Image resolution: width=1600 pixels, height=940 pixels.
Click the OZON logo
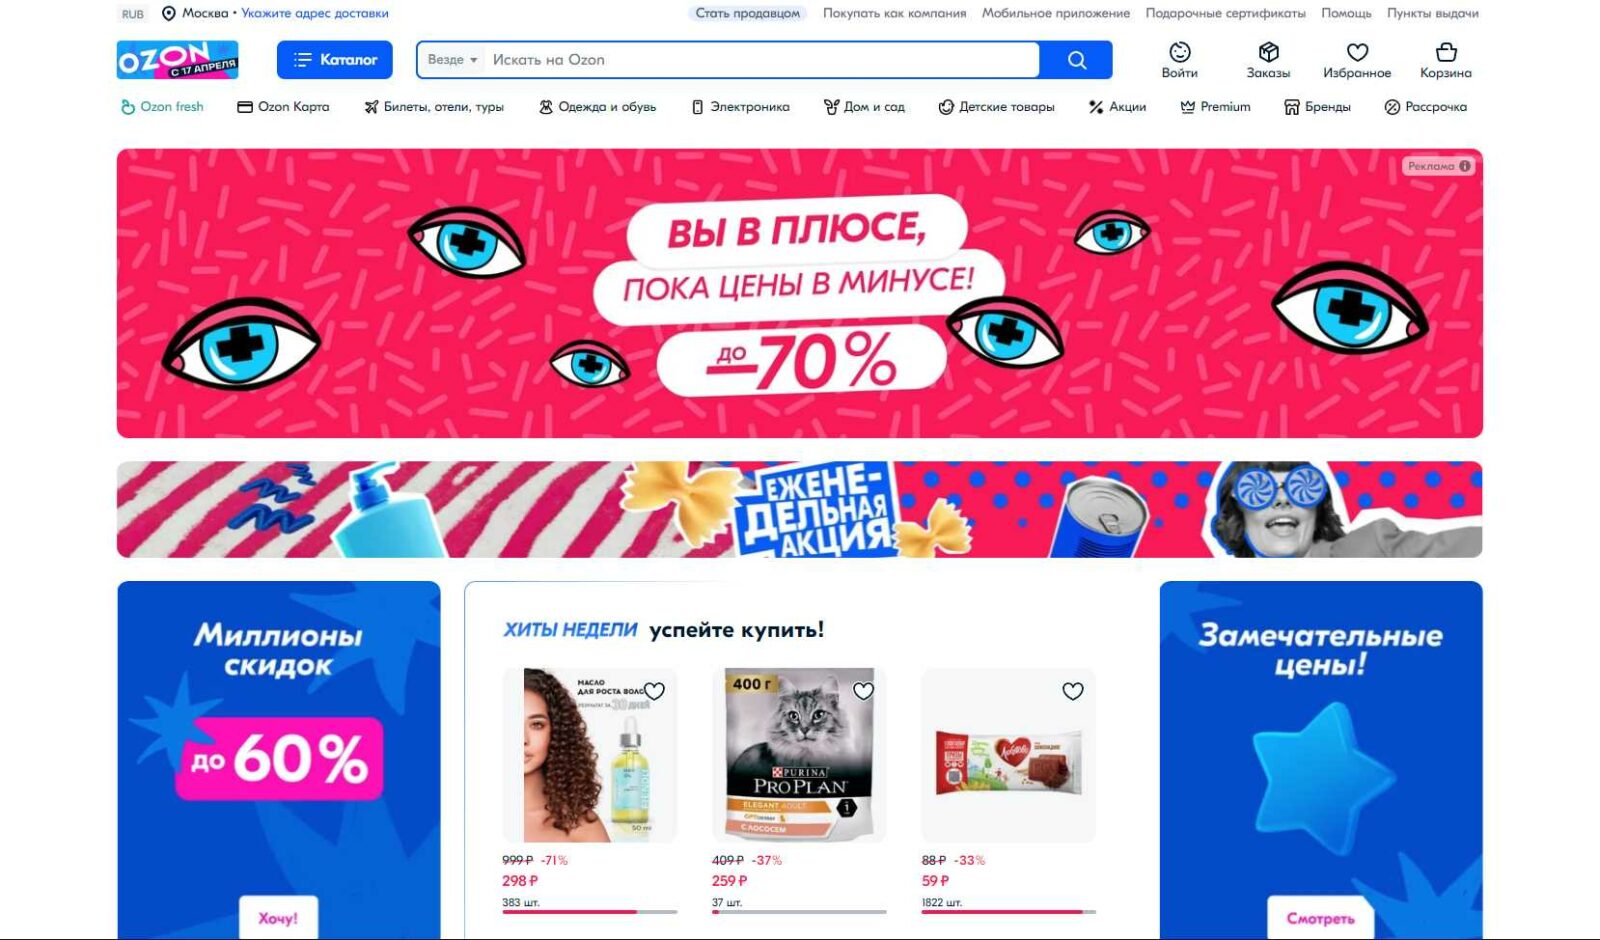pos(178,60)
